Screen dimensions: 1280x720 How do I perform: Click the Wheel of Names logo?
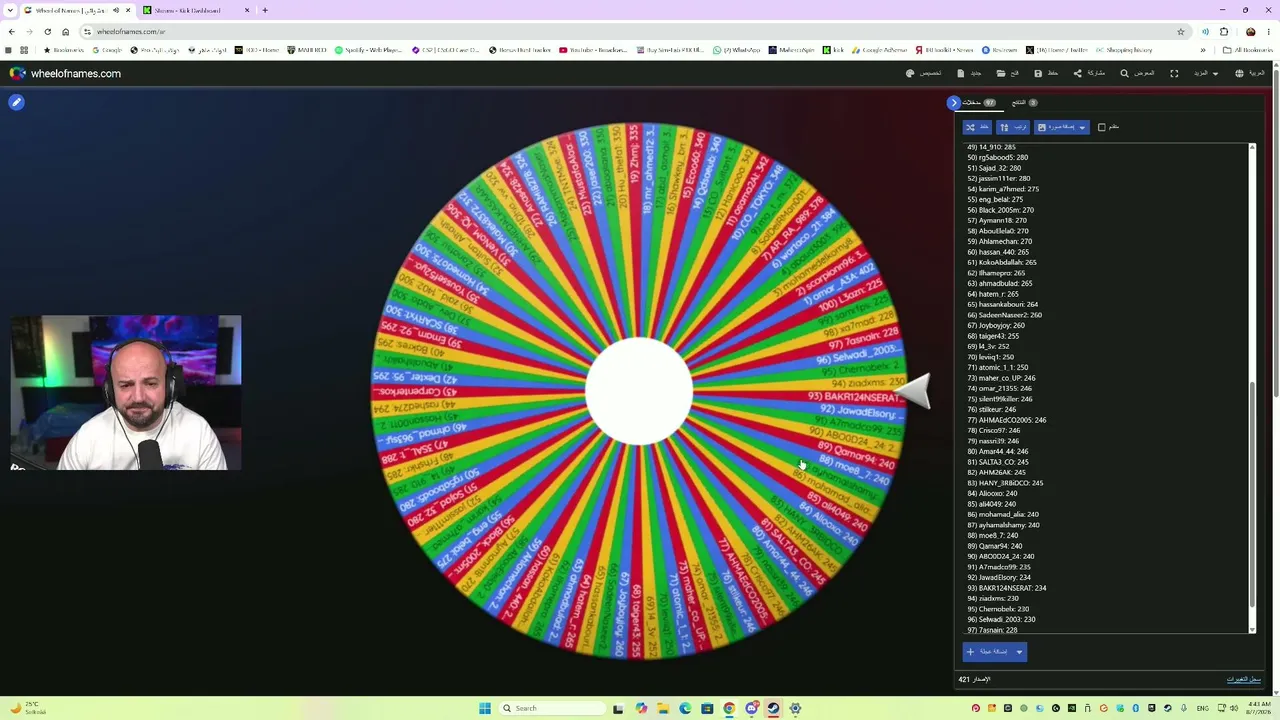pos(65,73)
